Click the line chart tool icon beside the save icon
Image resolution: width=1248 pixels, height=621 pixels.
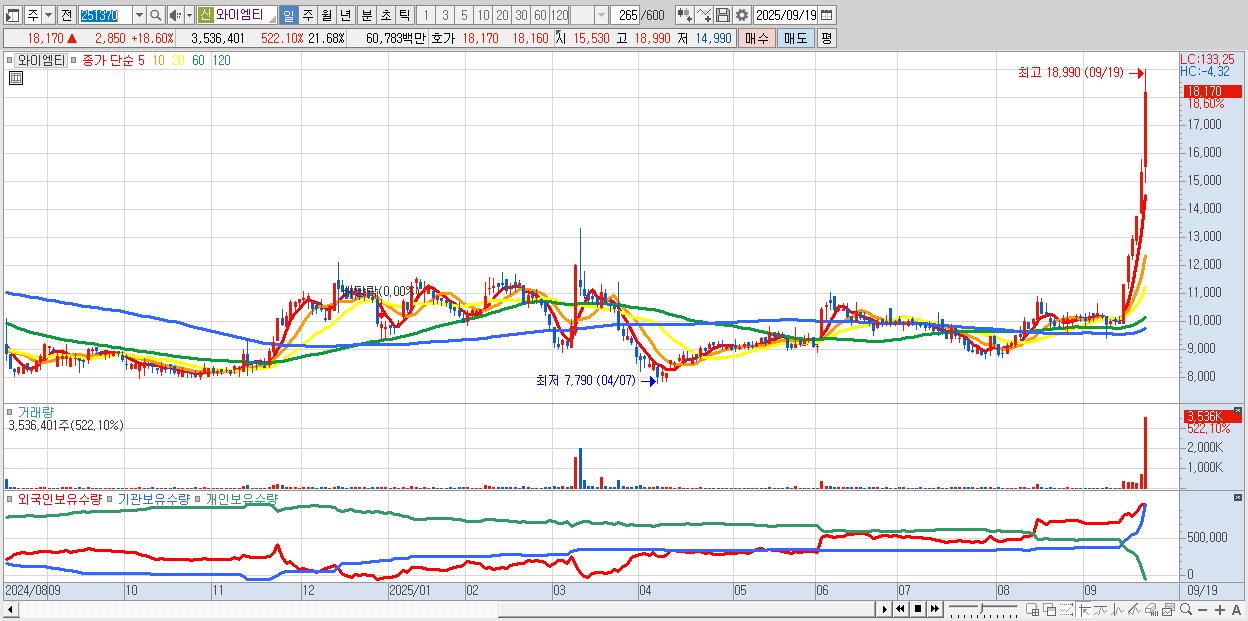coord(704,15)
